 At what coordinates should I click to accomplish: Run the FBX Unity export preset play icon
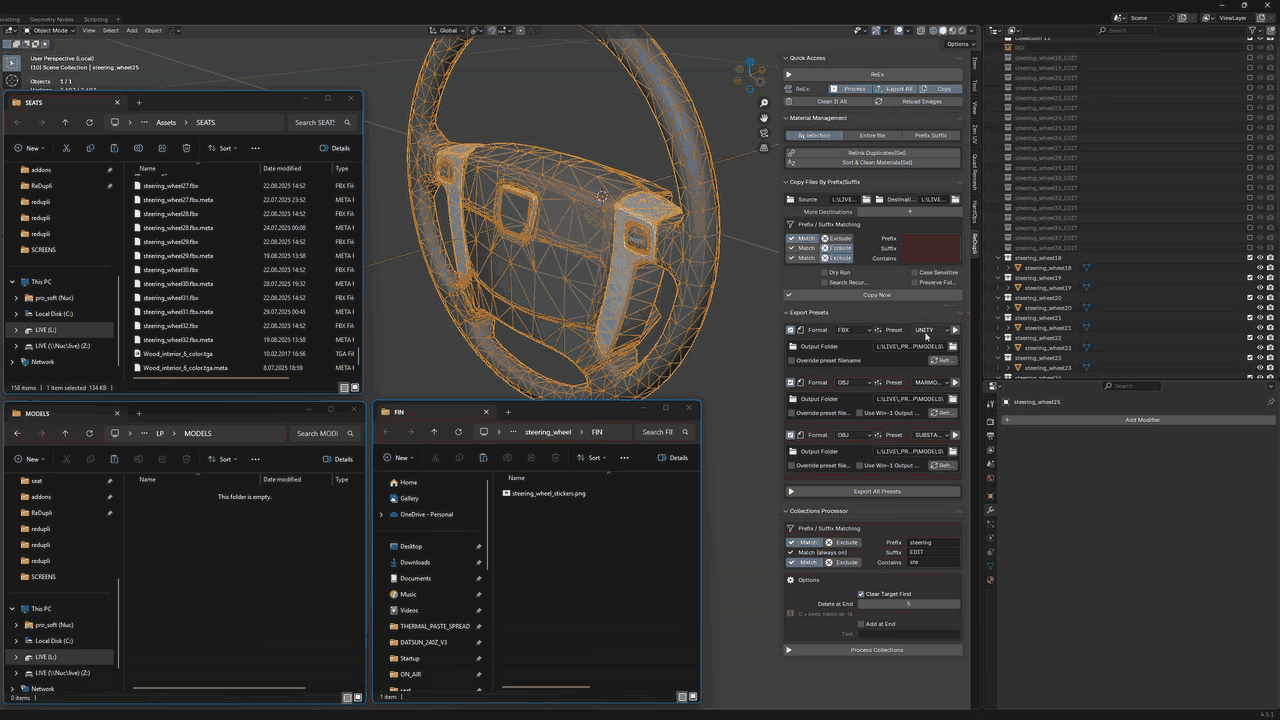point(955,330)
